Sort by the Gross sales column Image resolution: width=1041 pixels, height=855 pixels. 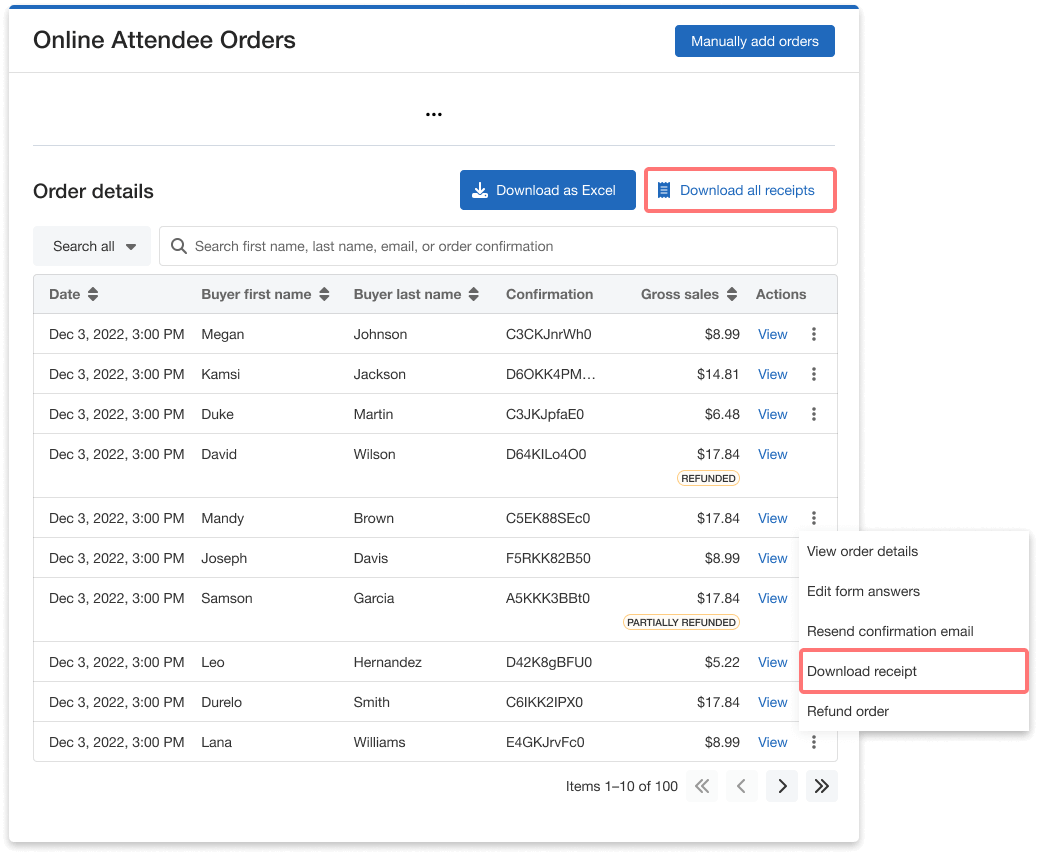(732, 295)
